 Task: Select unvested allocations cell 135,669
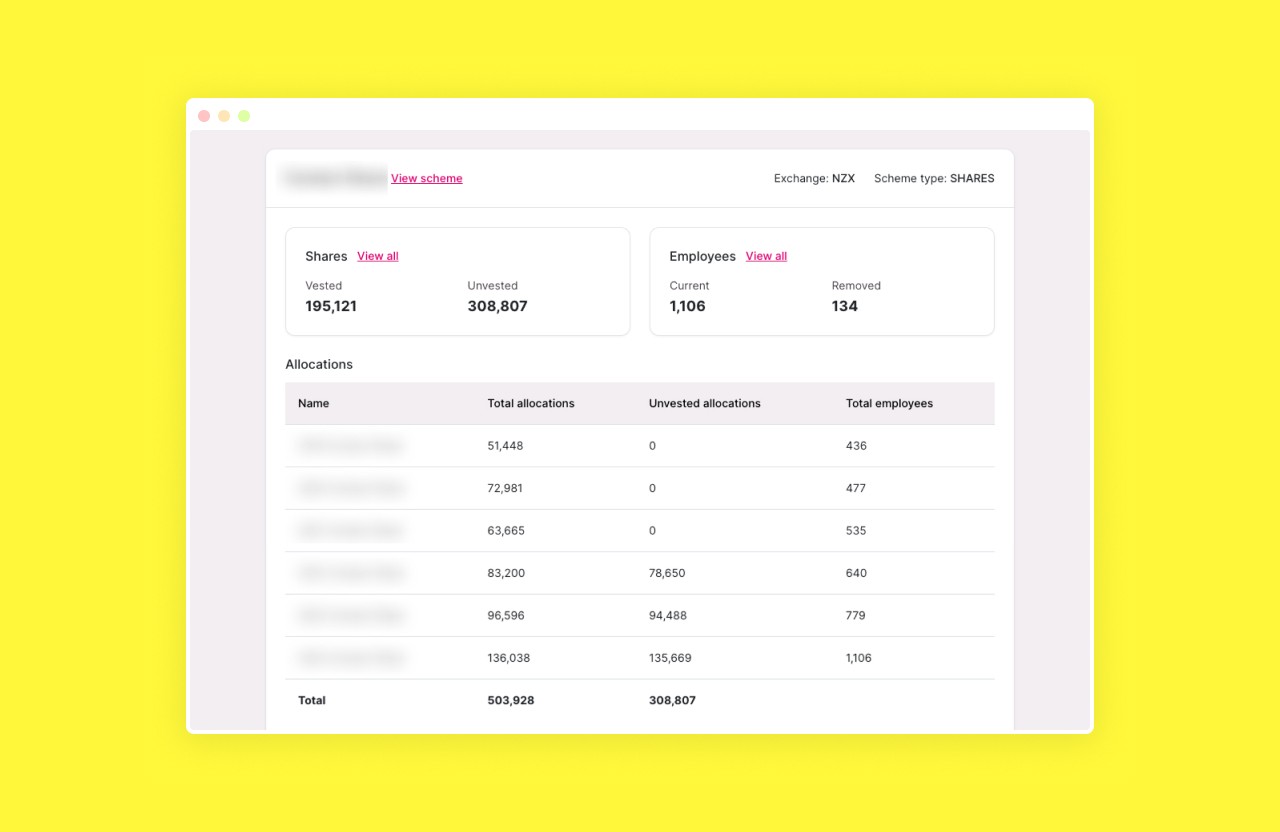click(x=670, y=658)
